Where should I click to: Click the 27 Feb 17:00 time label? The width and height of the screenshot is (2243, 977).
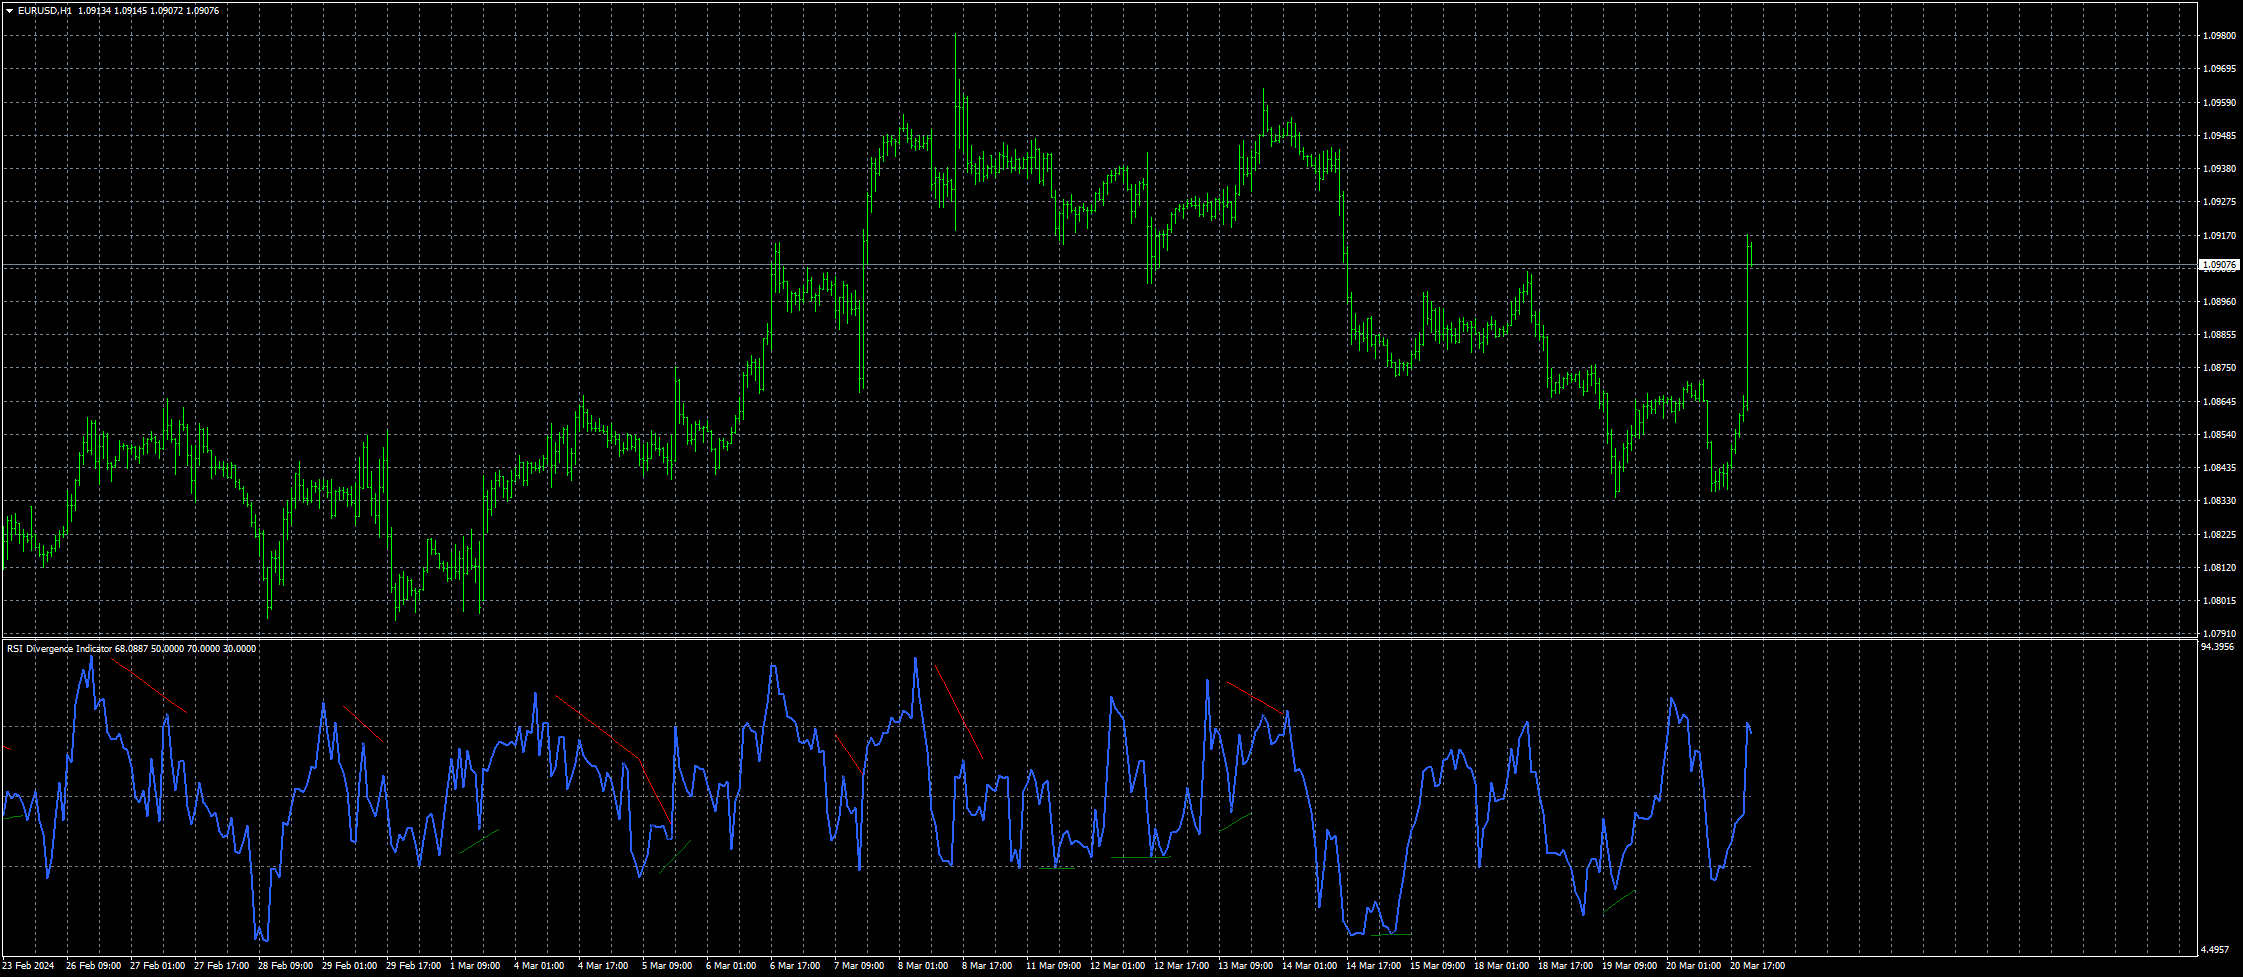pyautogui.click(x=221, y=966)
